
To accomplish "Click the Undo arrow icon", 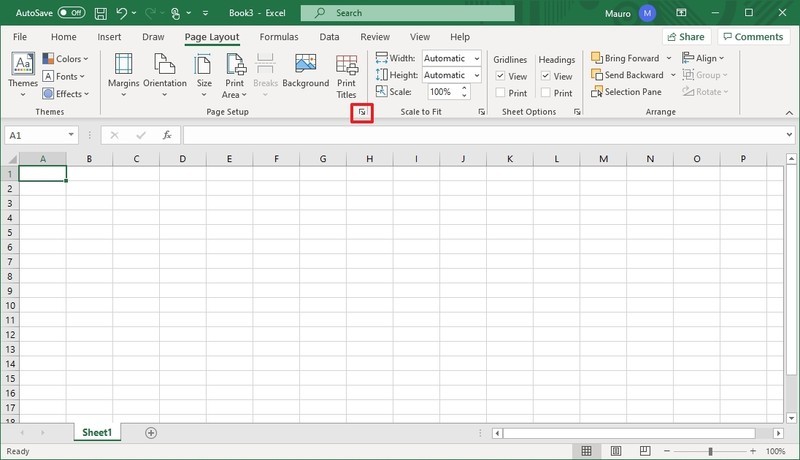I will click(121, 13).
